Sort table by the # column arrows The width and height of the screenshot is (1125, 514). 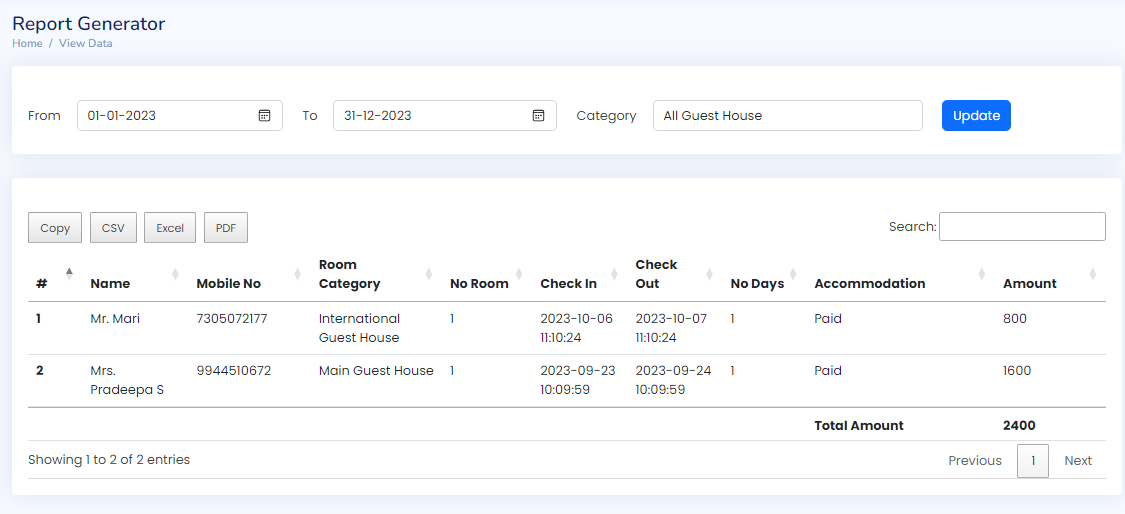69,274
